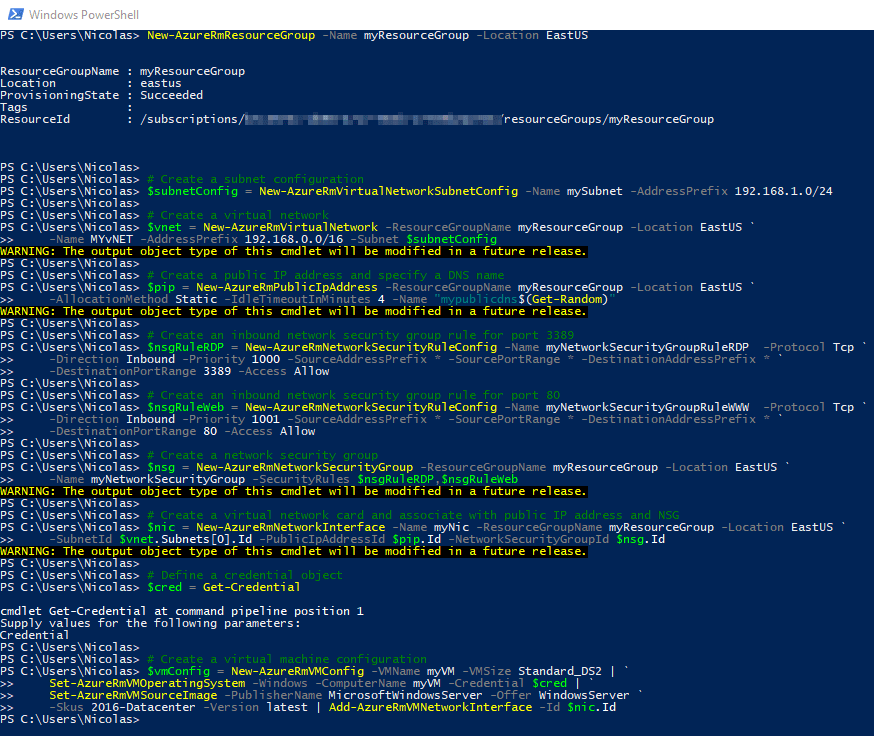Click the "ProvisioningState" output label
This screenshot has width=874, height=736.
tap(60, 95)
